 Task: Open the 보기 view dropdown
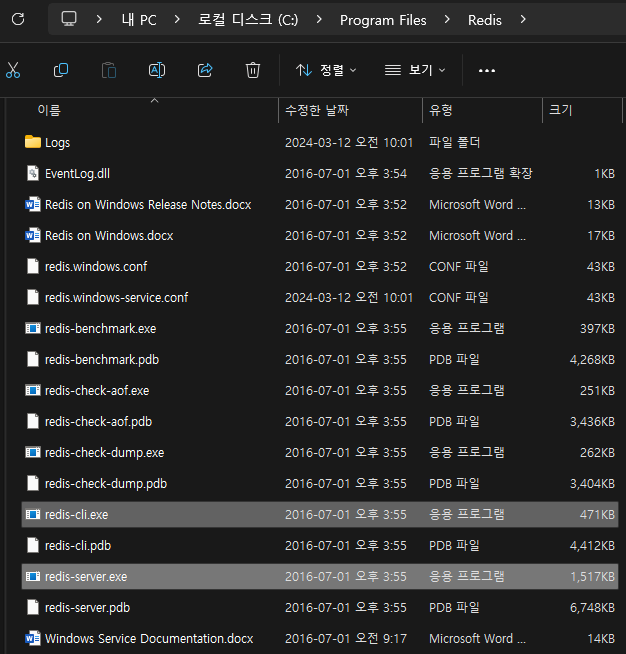point(415,70)
